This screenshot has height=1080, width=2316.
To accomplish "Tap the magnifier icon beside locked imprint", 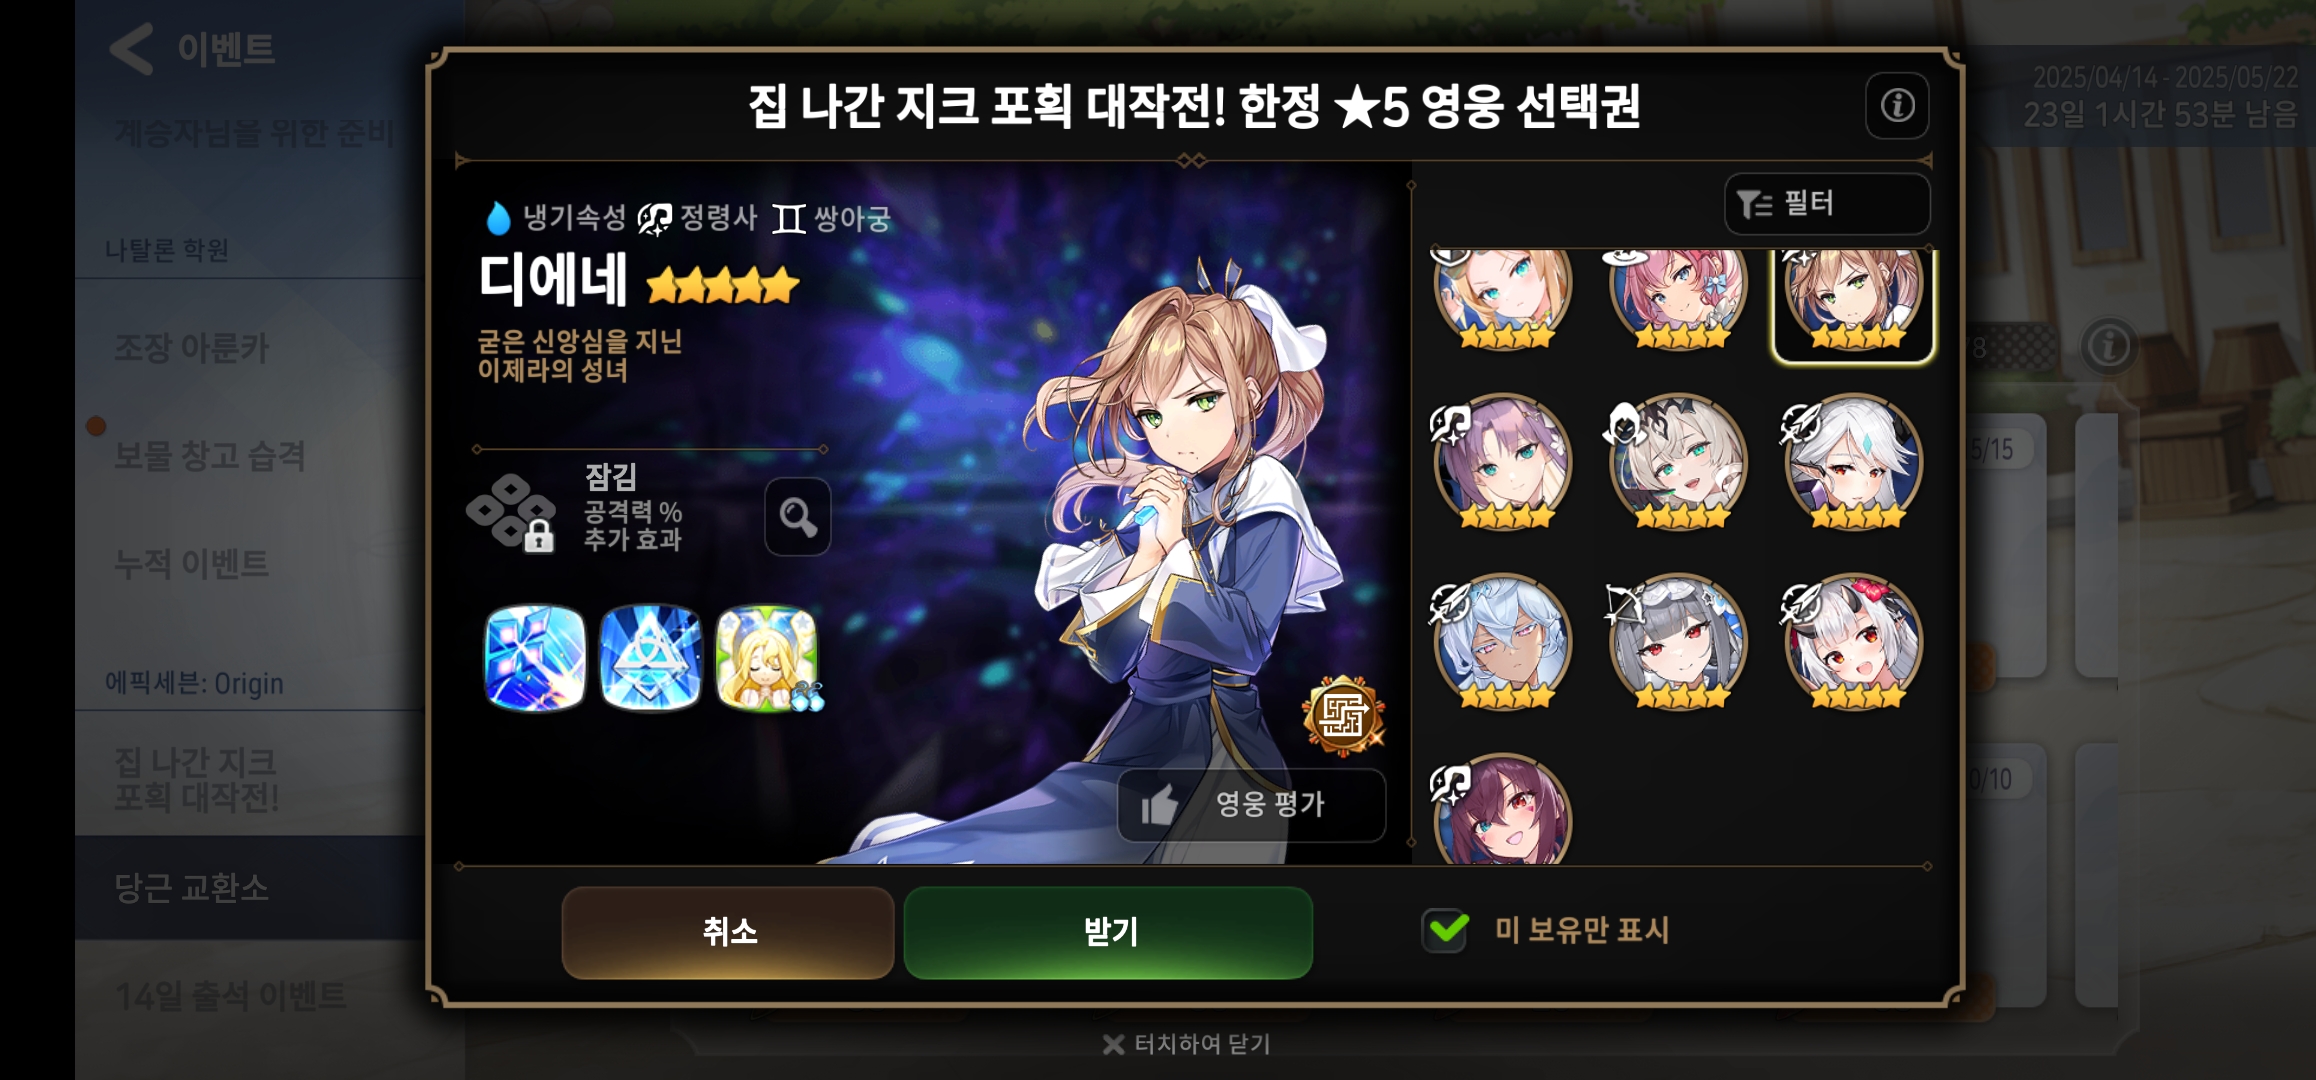I will coord(797,516).
